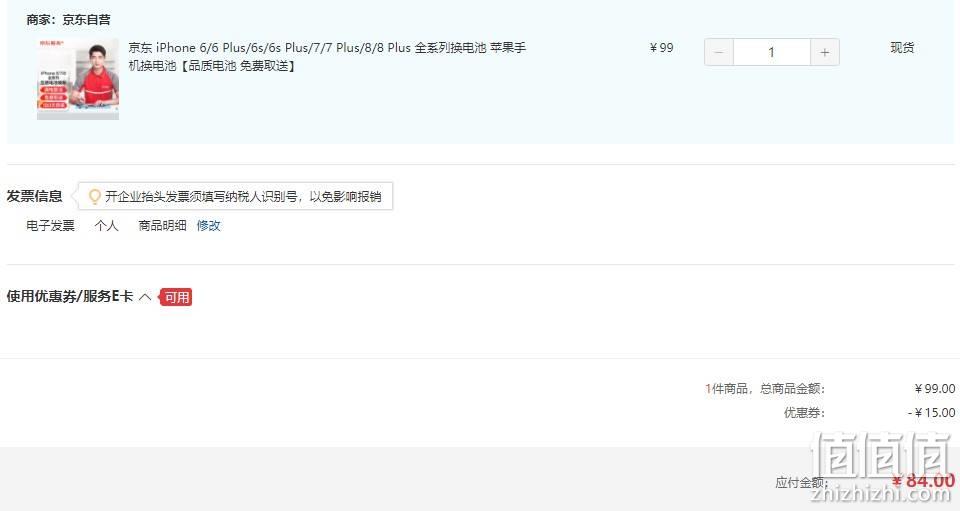Image resolution: width=960 pixels, height=511 pixels.
Task: Click the taxpayer ID invoice tip text
Action: [x=243, y=196]
